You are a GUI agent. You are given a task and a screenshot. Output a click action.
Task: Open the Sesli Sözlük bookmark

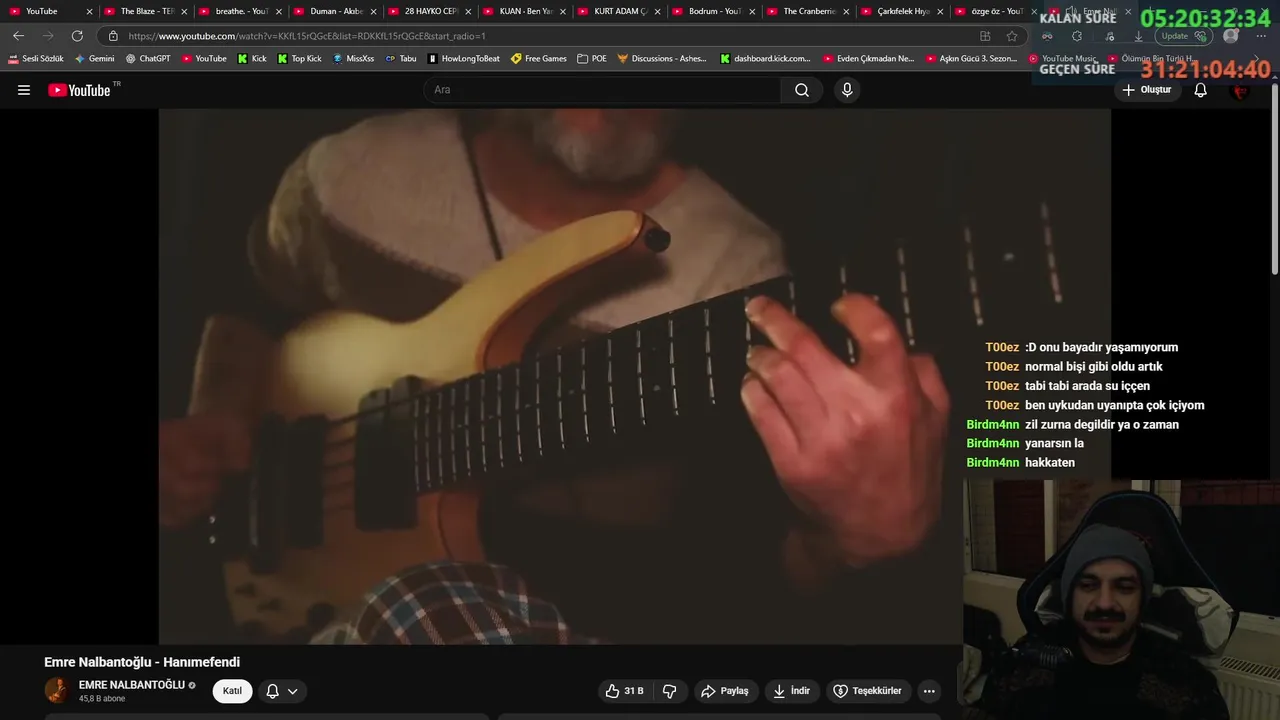coord(36,58)
